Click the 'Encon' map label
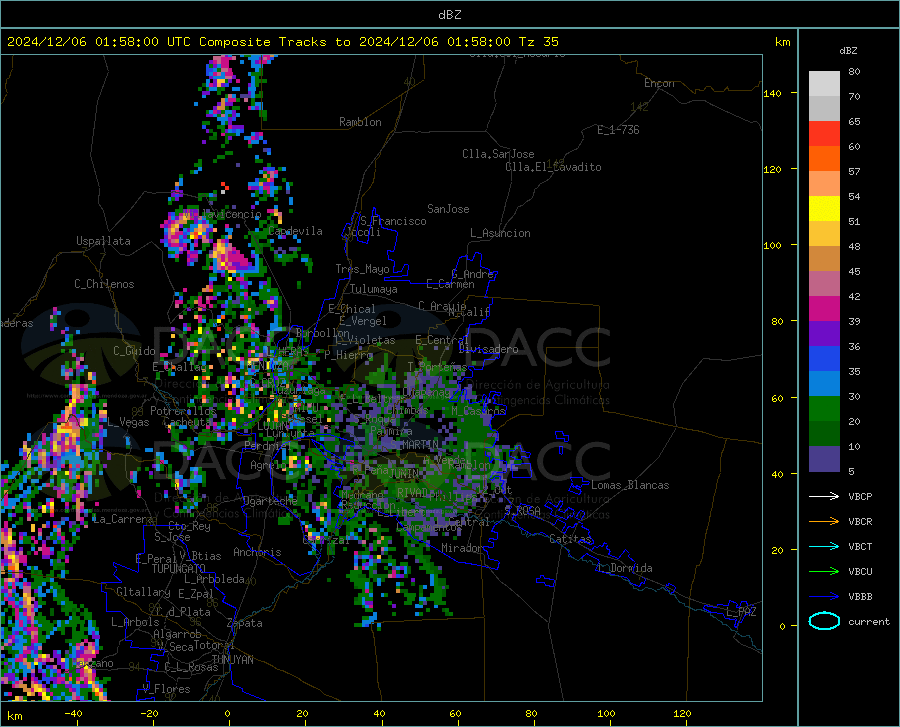Screen dimensions: 900x727 [x=659, y=83]
